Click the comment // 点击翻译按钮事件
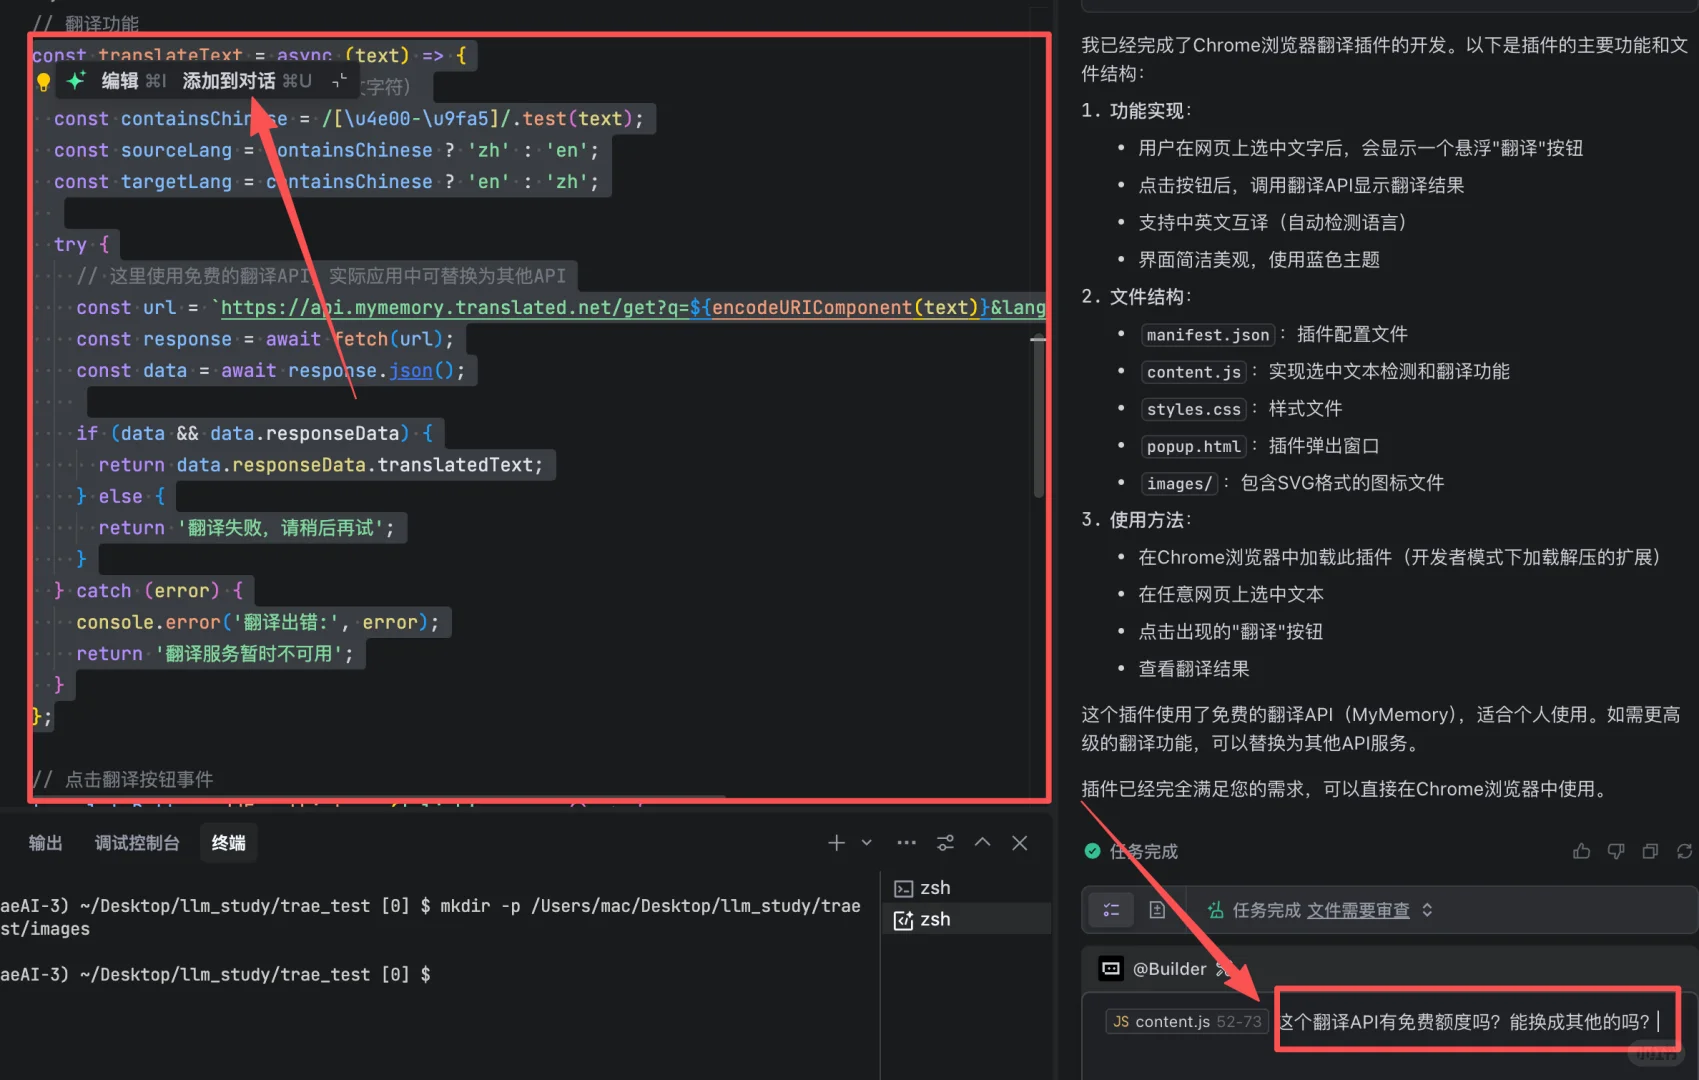This screenshot has height=1080, width=1699. [x=124, y=779]
